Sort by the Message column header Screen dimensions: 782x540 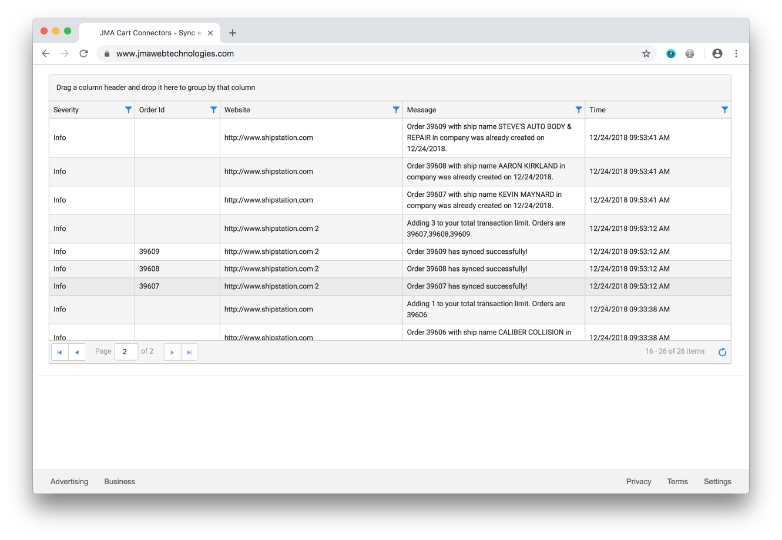pyautogui.click(x=421, y=110)
